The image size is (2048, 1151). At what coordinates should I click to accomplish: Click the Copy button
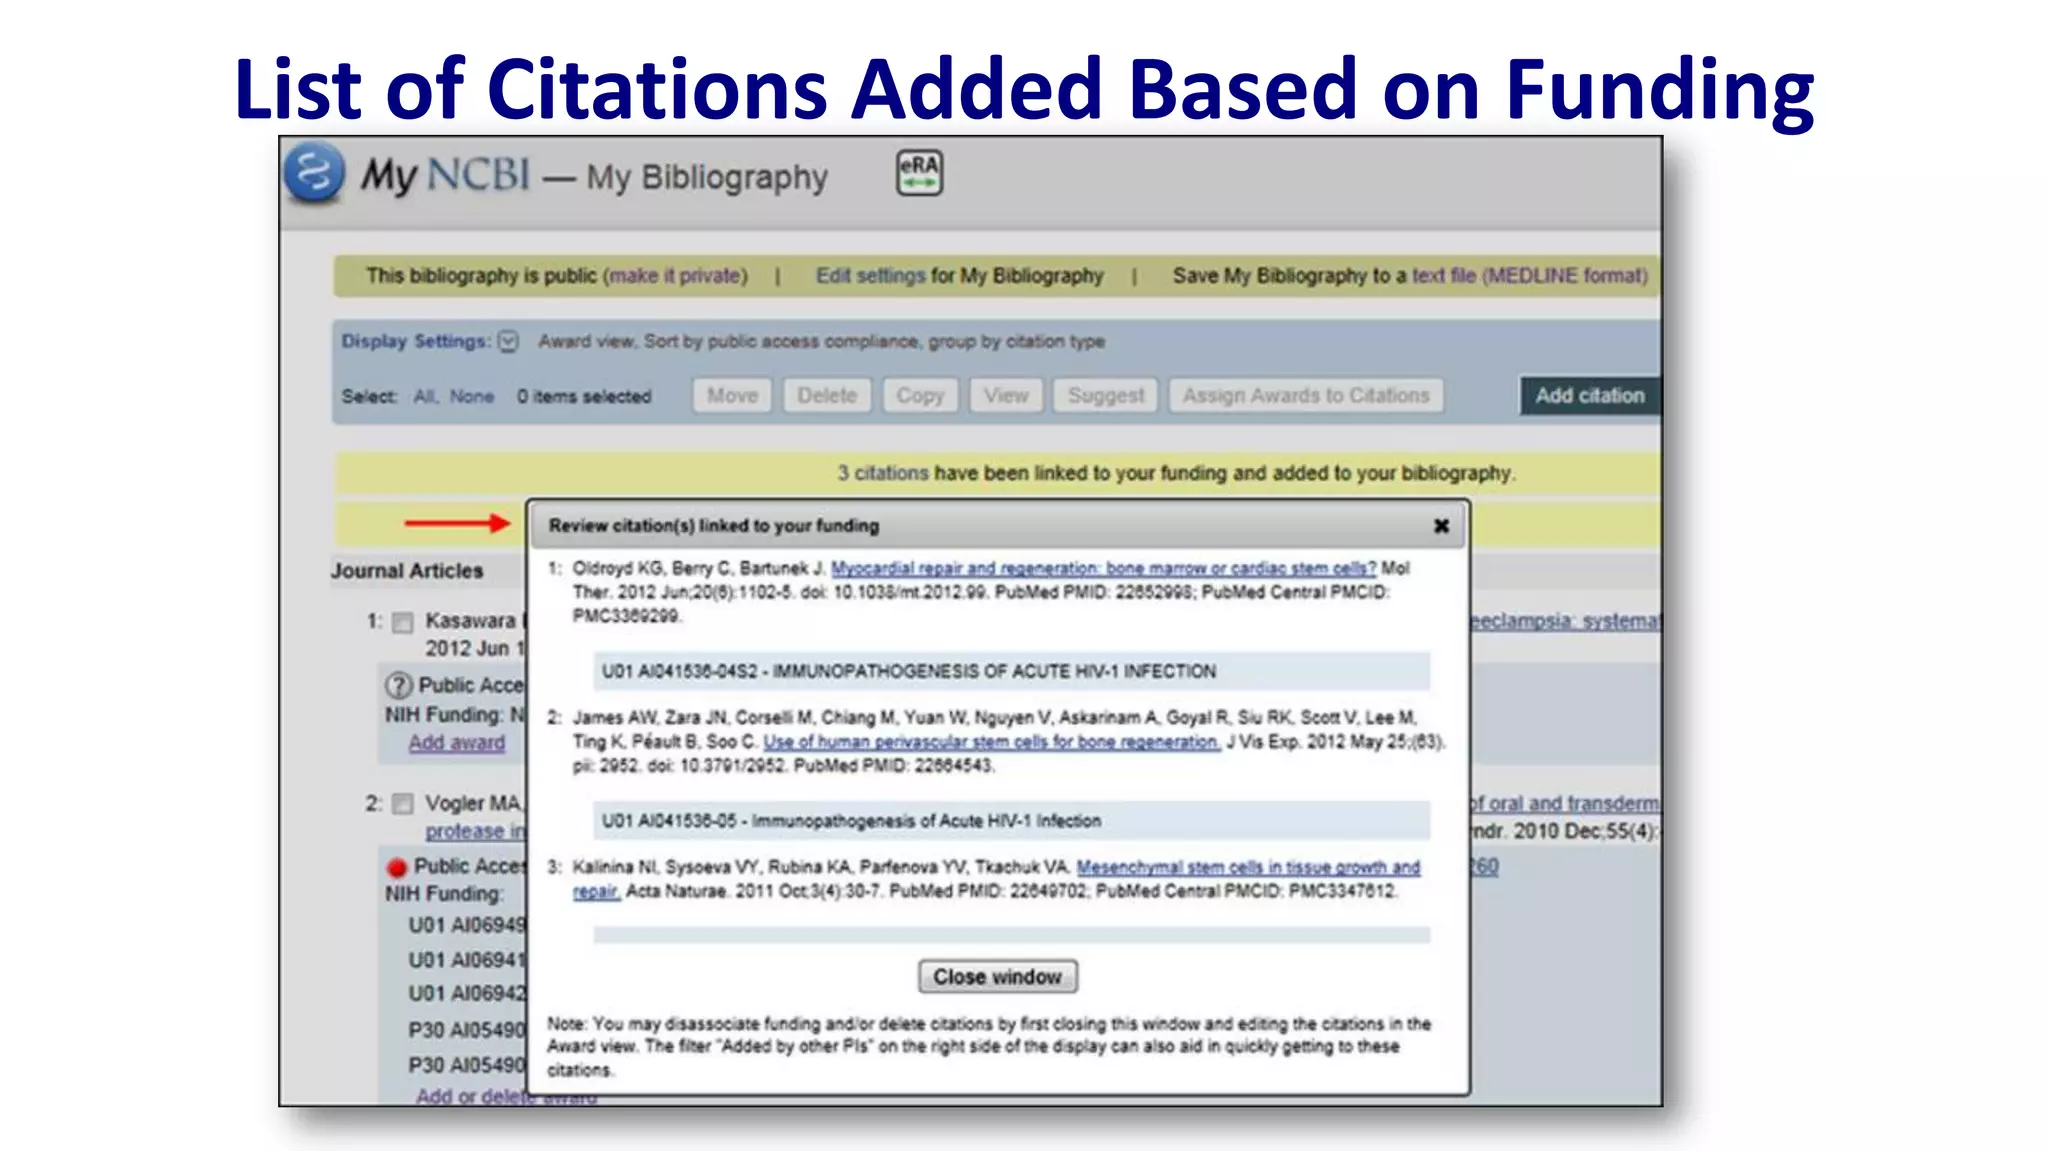point(920,395)
